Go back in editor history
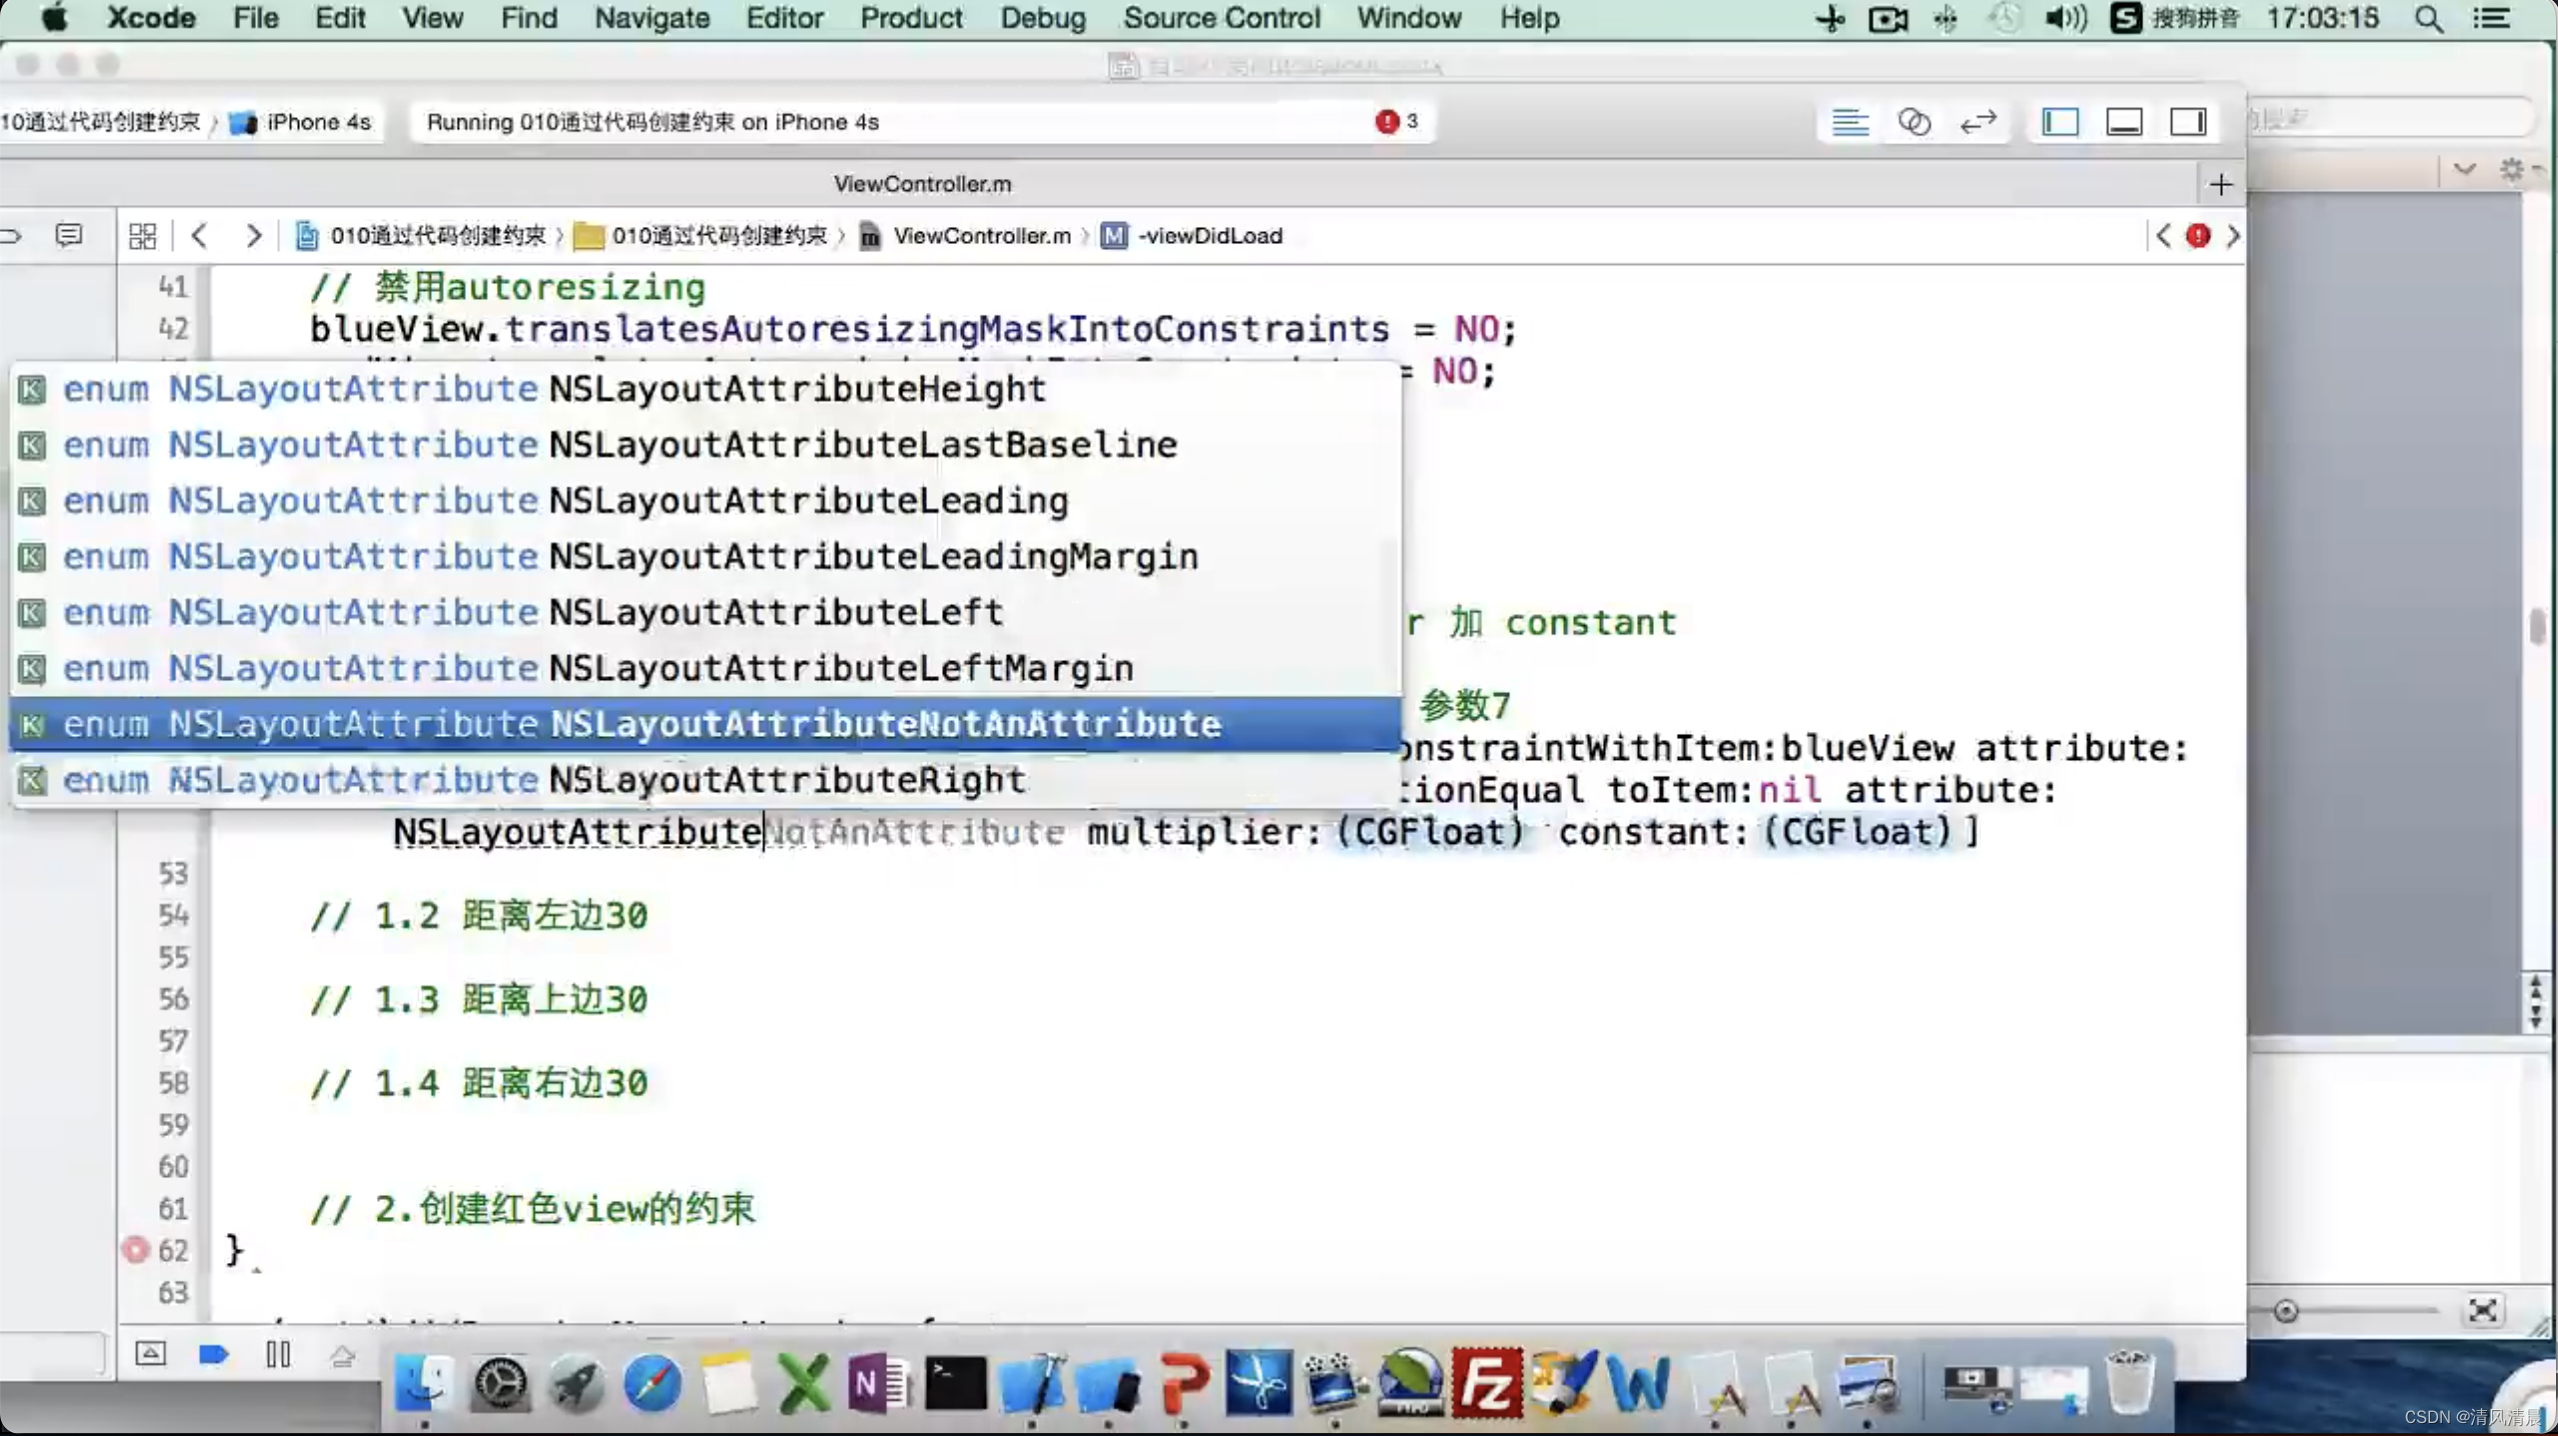The height and width of the screenshot is (1436, 2558). click(199, 236)
